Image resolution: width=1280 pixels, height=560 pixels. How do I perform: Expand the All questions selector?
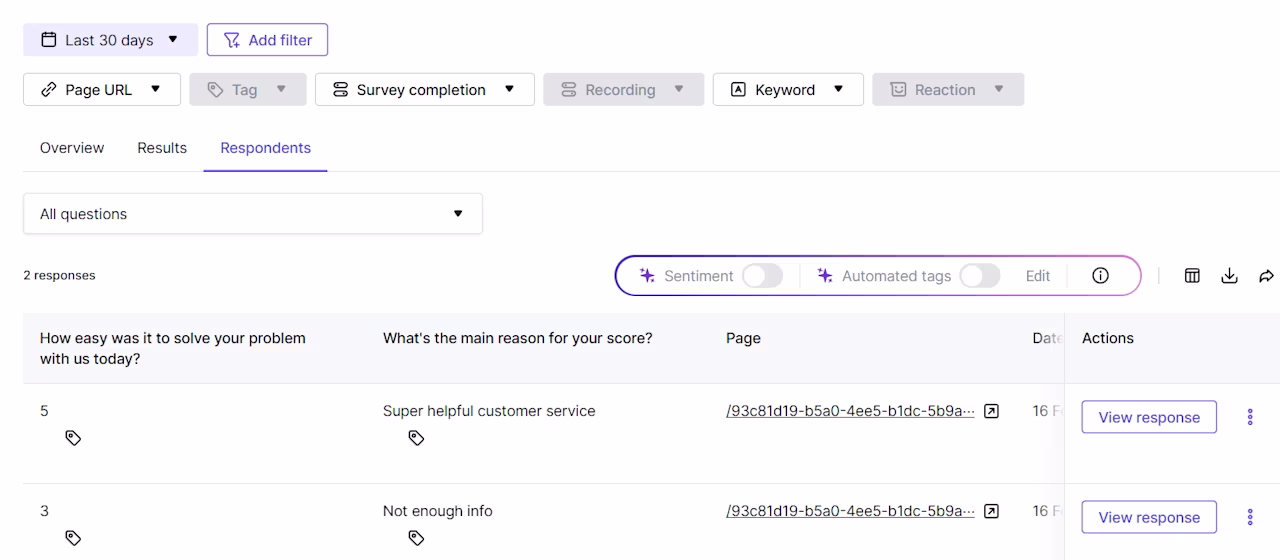[x=253, y=214]
